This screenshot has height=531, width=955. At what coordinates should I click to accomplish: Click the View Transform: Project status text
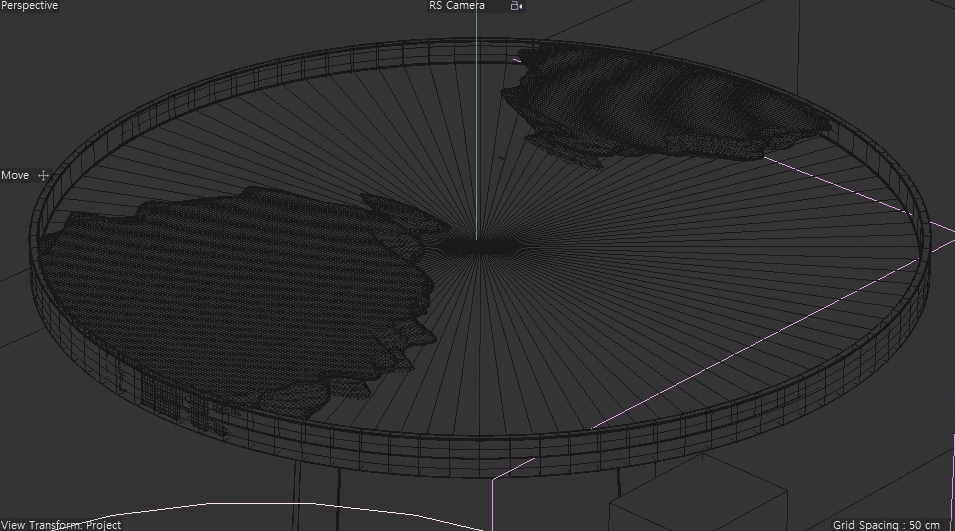pos(61,525)
